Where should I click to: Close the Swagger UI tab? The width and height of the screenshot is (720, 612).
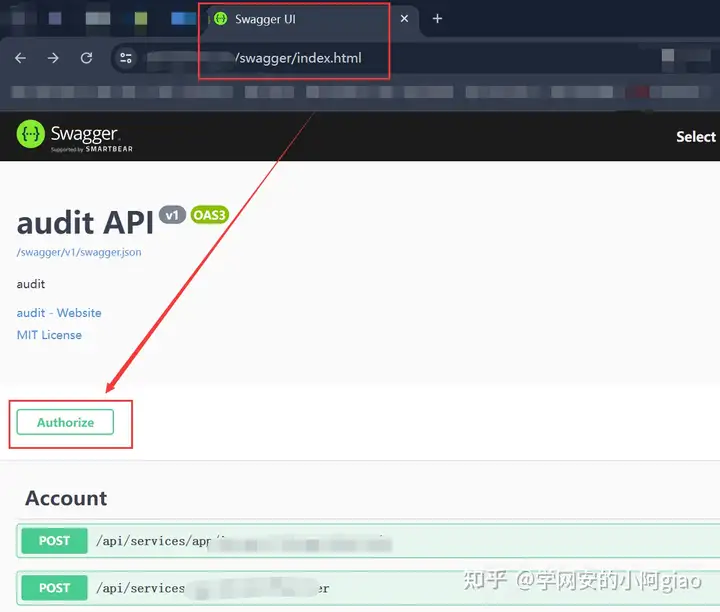pyautogui.click(x=404, y=19)
